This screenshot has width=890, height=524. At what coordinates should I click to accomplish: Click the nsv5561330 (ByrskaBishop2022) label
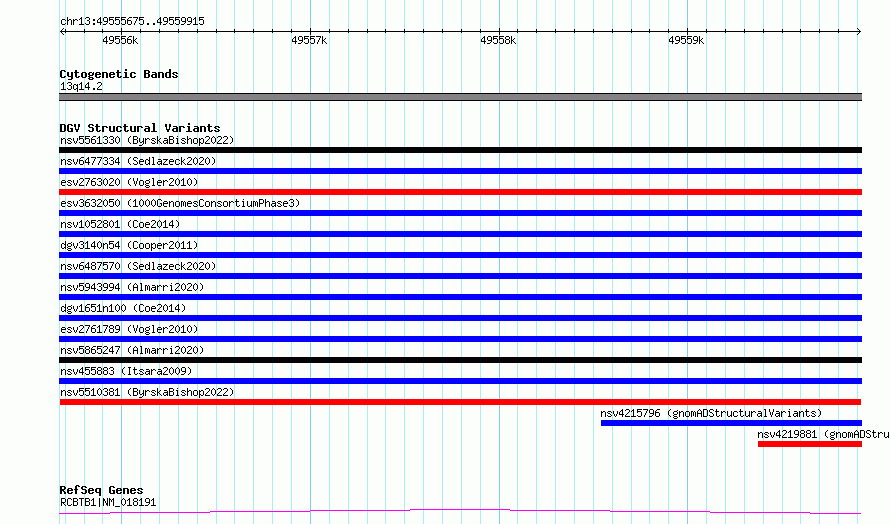pos(147,140)
